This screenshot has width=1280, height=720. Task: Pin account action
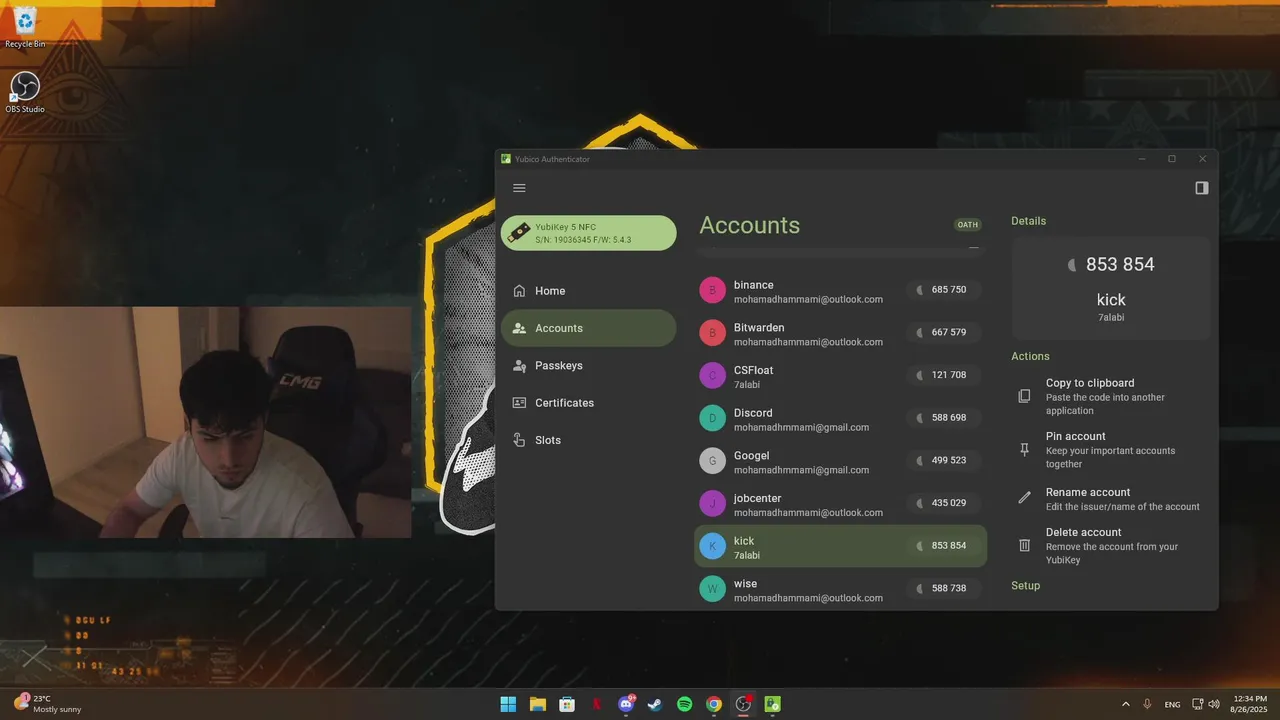[1110, 450]
